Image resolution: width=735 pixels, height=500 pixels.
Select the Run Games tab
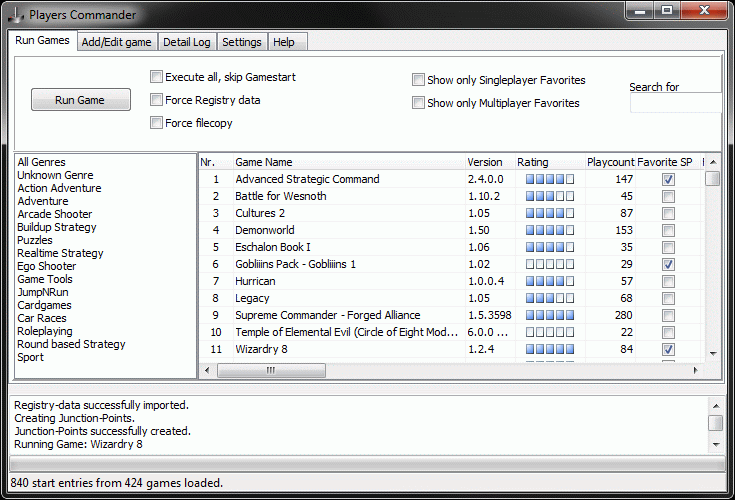coord(42,40)
